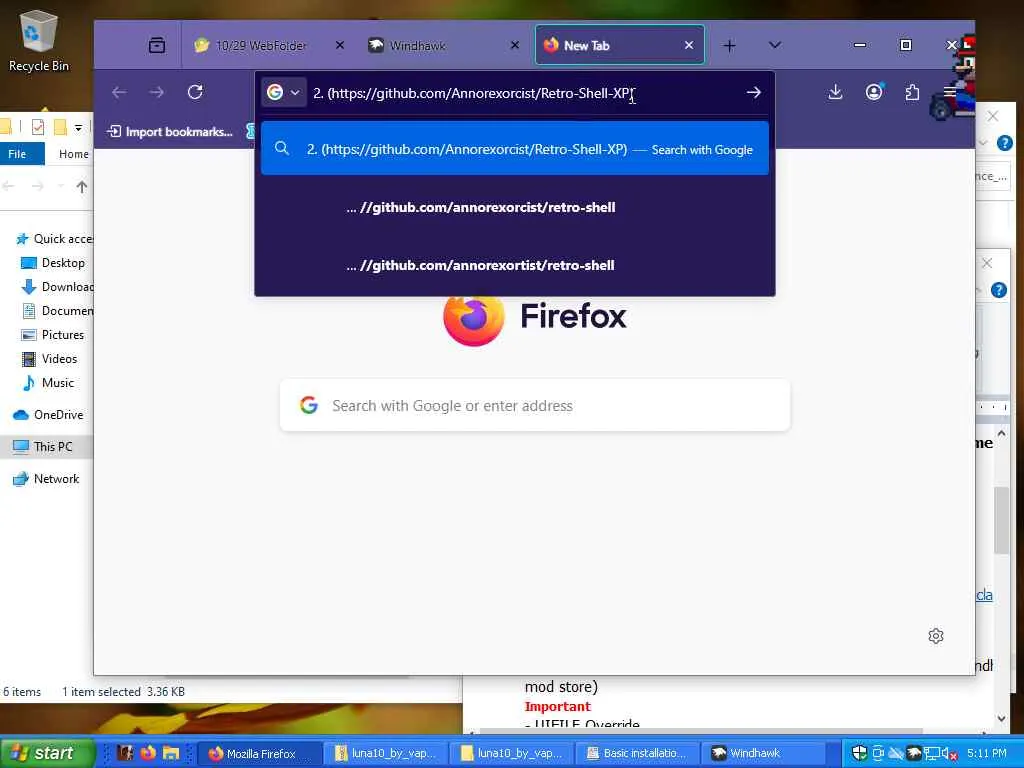The width and height of the screenshot is (1024, 768).
Task: Open new tab personalize gear icon
Action: pyautogui.click(x=936, y=635)
